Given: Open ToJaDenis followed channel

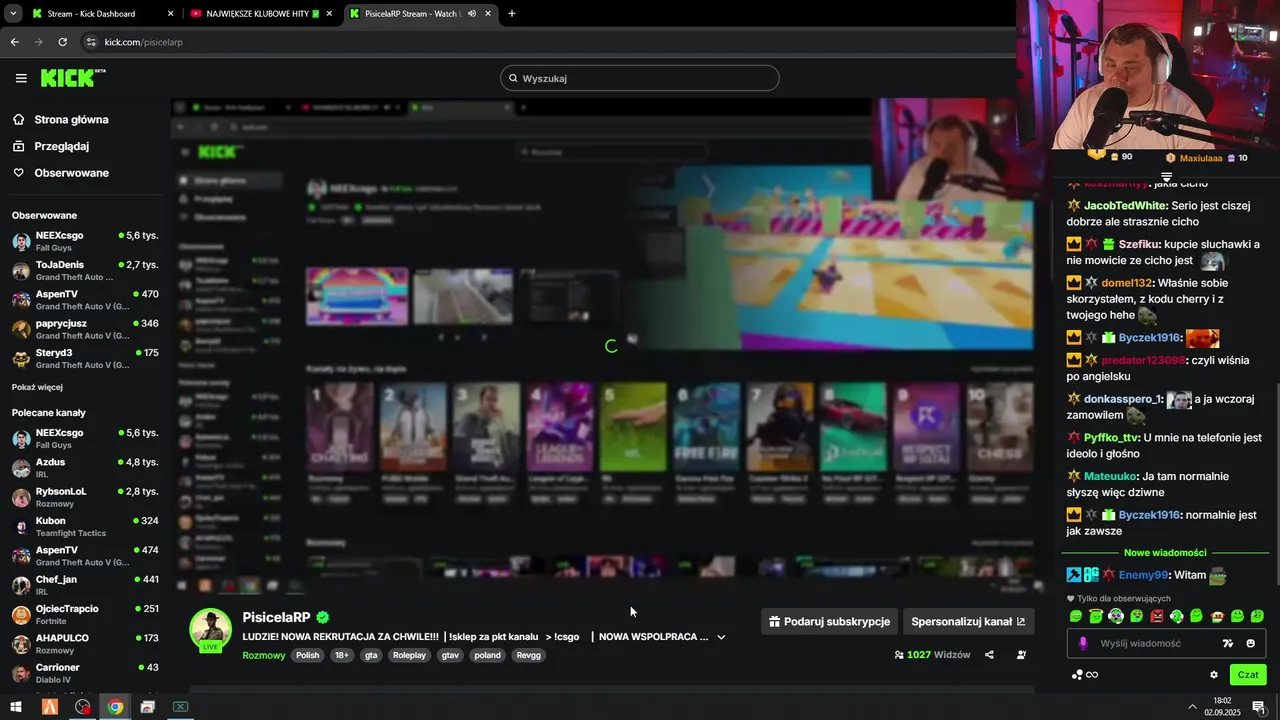Looking at the screenshot, I should click(x=84, y=270).
